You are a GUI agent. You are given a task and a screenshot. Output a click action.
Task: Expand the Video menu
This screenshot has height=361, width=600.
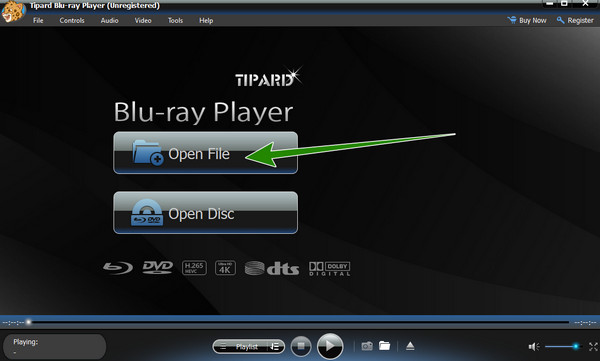pyautogui.click(x=143, y=21)
